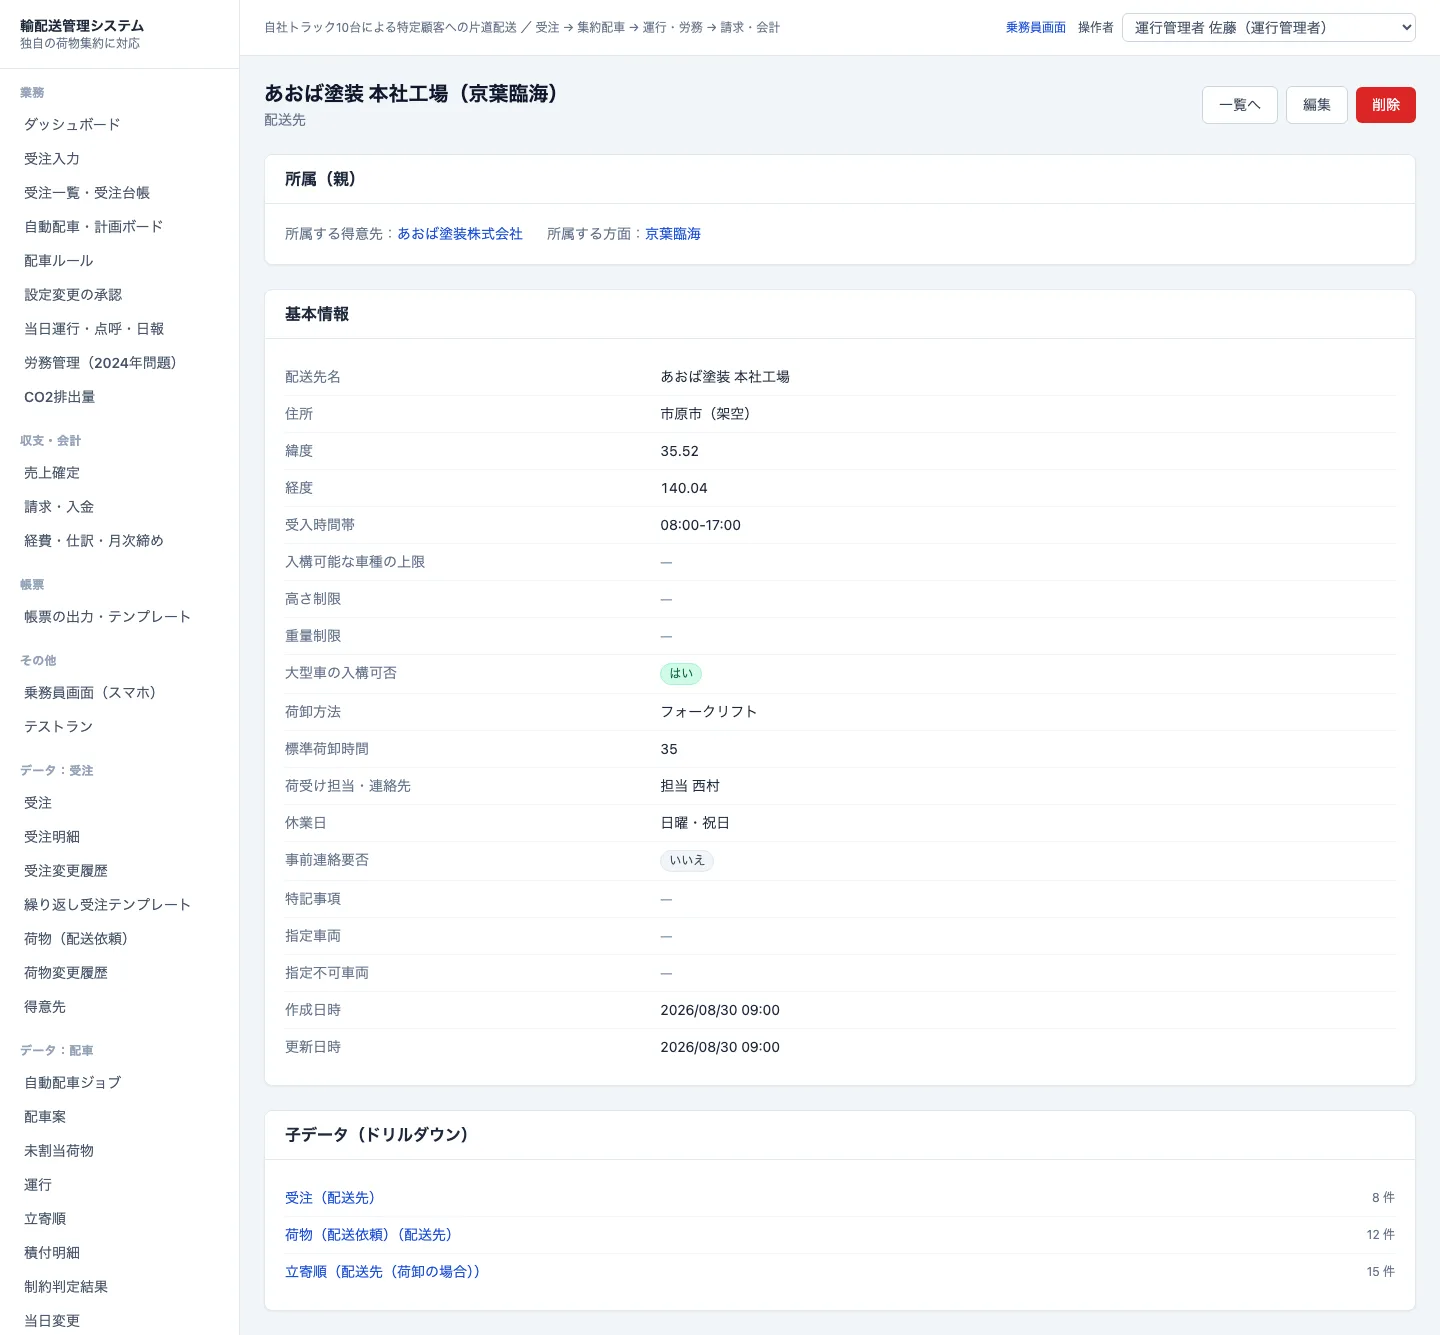Open 荷物（配送依頼）（配送先） drilldown link
The image size is (1440, 1335).
pos(368,1235)
